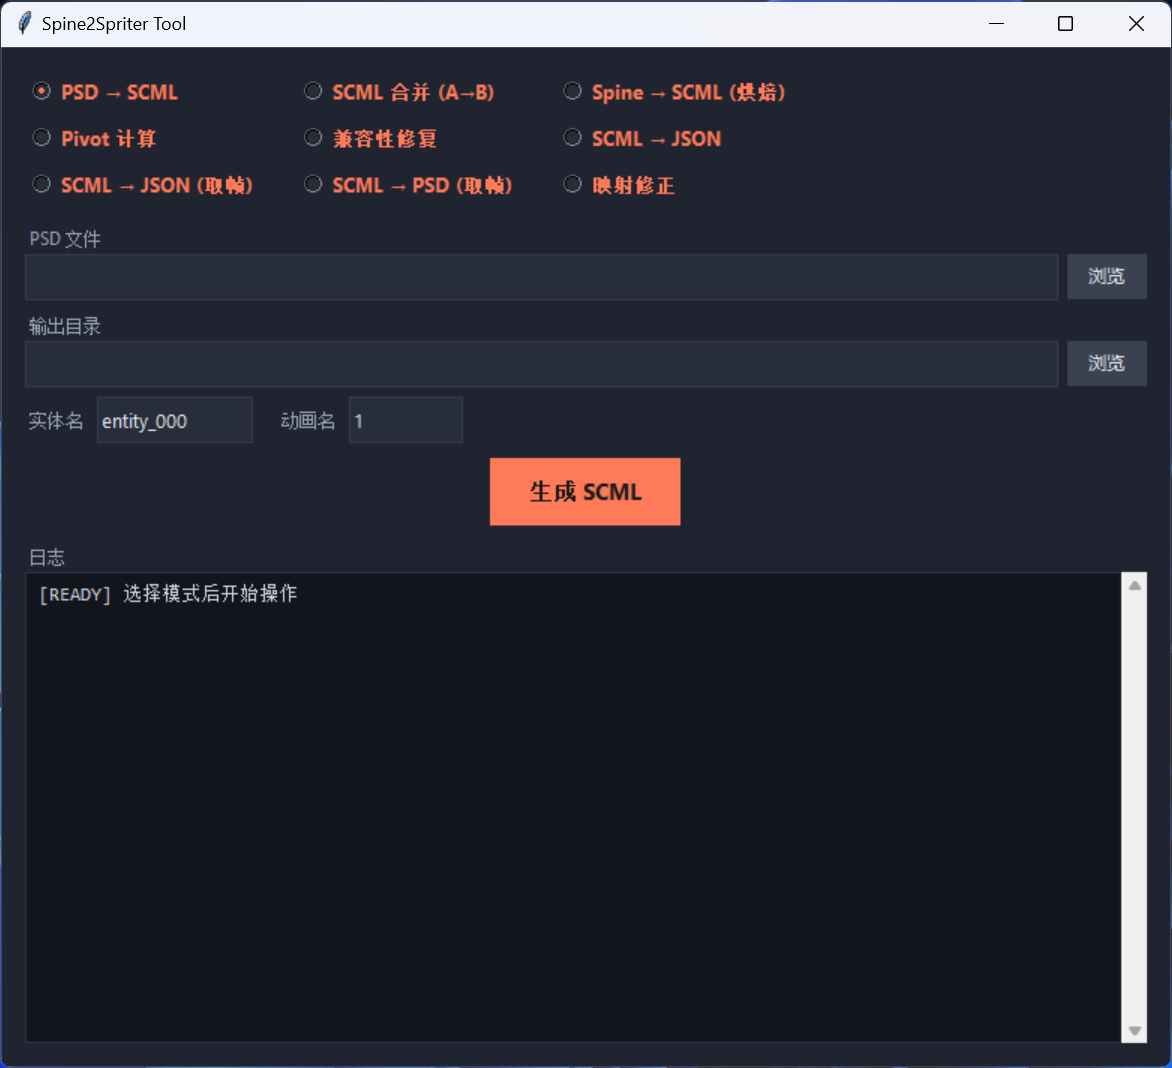Click the 输出目录 path input field

(541, 364)
